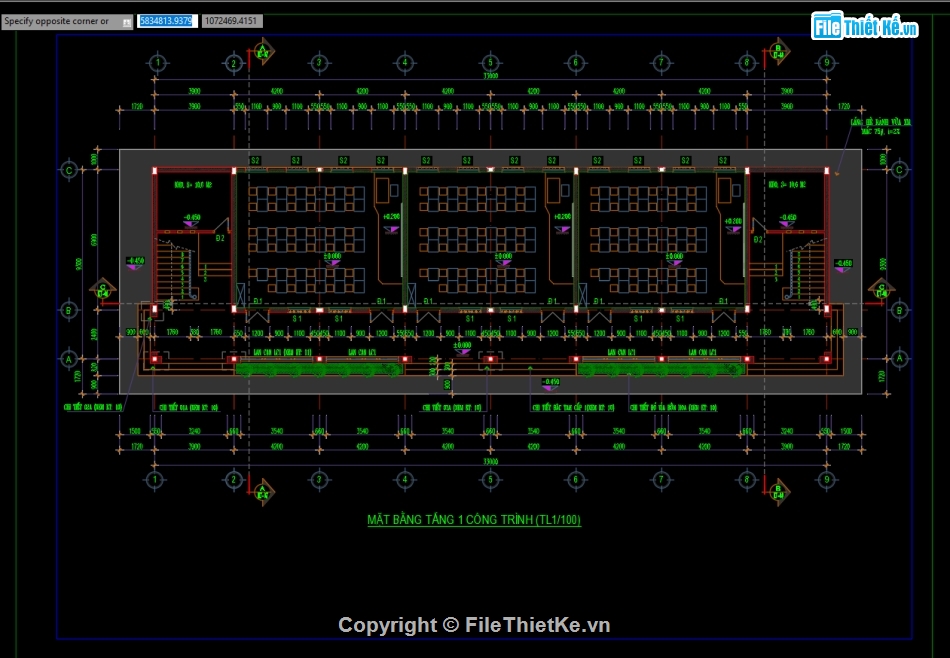950x658 pixels.
Task: Pick section marker A below the plan
Action: click(x=263, y=491)
